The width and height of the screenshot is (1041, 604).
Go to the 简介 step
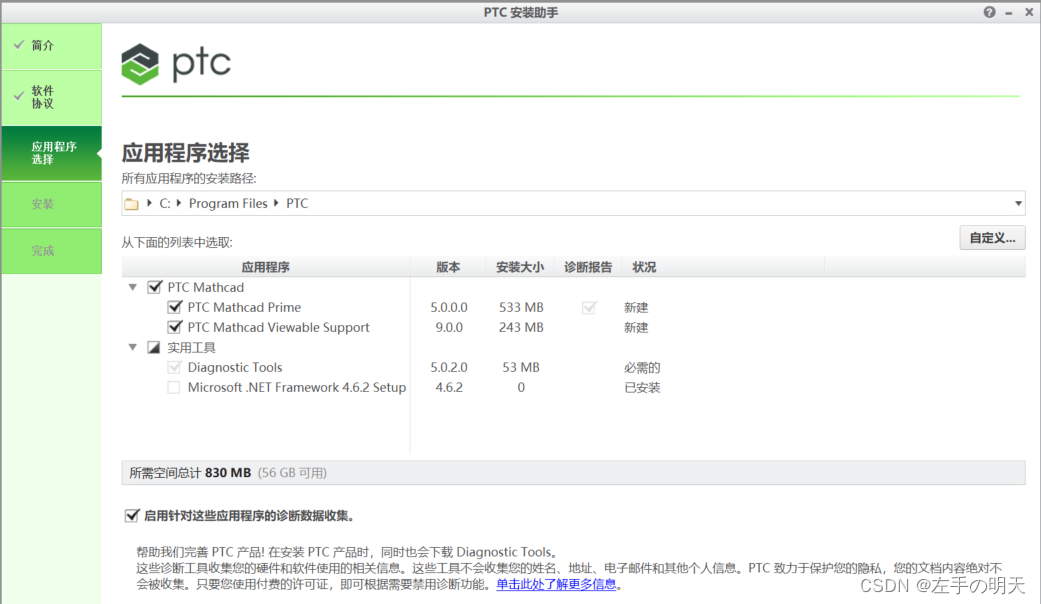pyautogui.click(x=51, y=46)
